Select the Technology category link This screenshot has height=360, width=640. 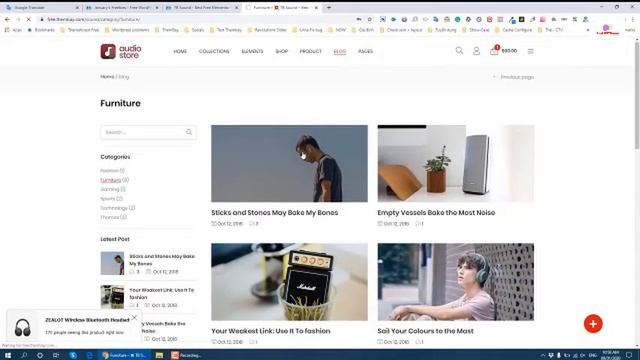tap(114, 208)
